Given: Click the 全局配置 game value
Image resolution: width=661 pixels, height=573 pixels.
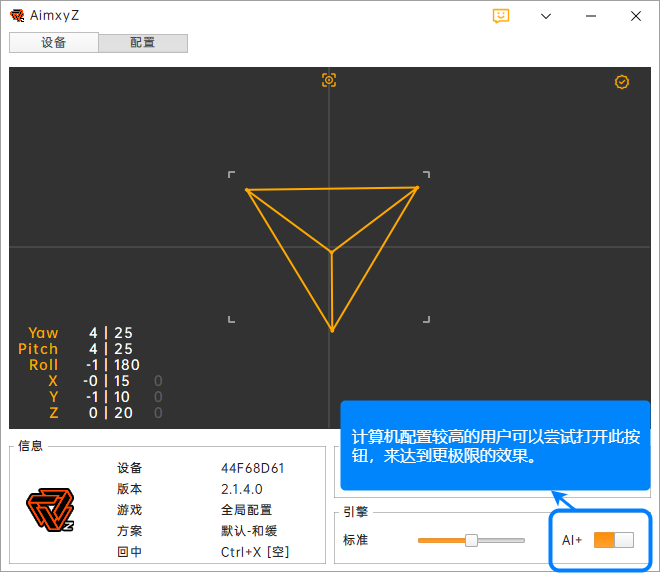Looking at the screenshot, I should click(246, 510).
